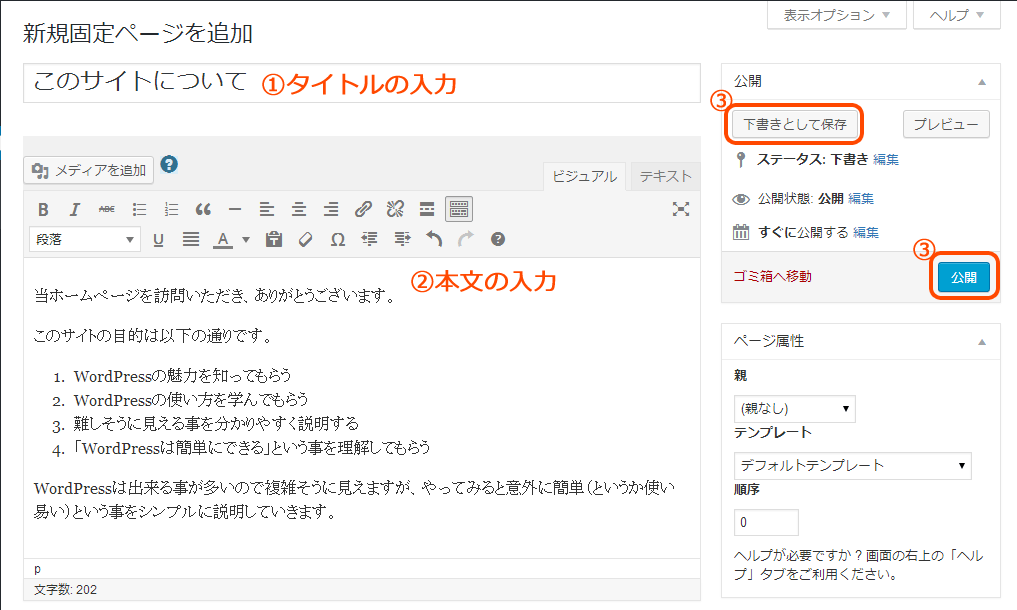Open 段落 paragraph format dropdown

point(84,239)
